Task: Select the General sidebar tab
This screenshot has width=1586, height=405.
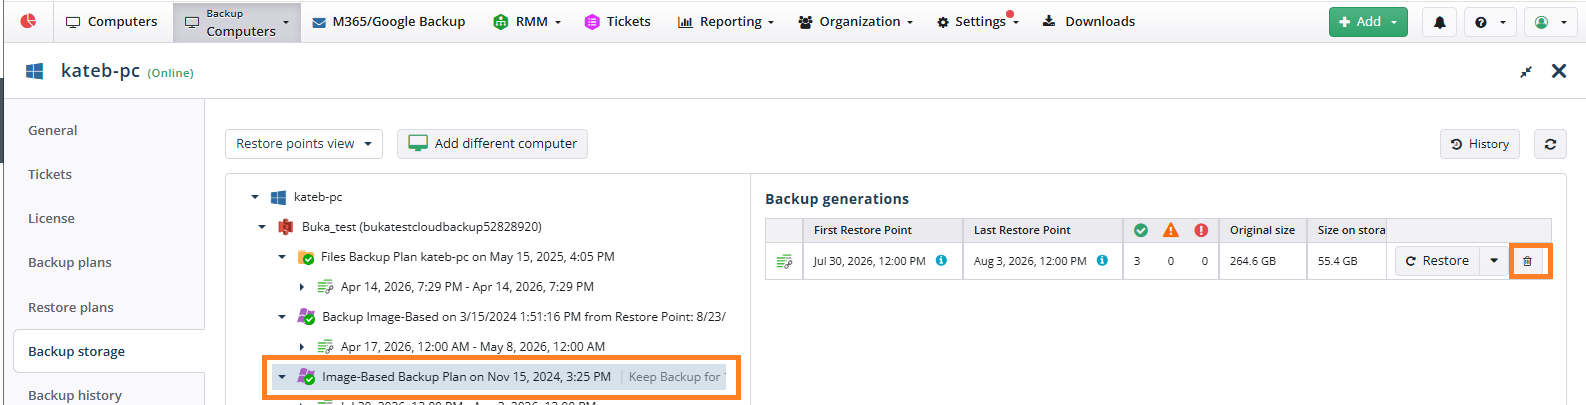Action: click(53, 130)
